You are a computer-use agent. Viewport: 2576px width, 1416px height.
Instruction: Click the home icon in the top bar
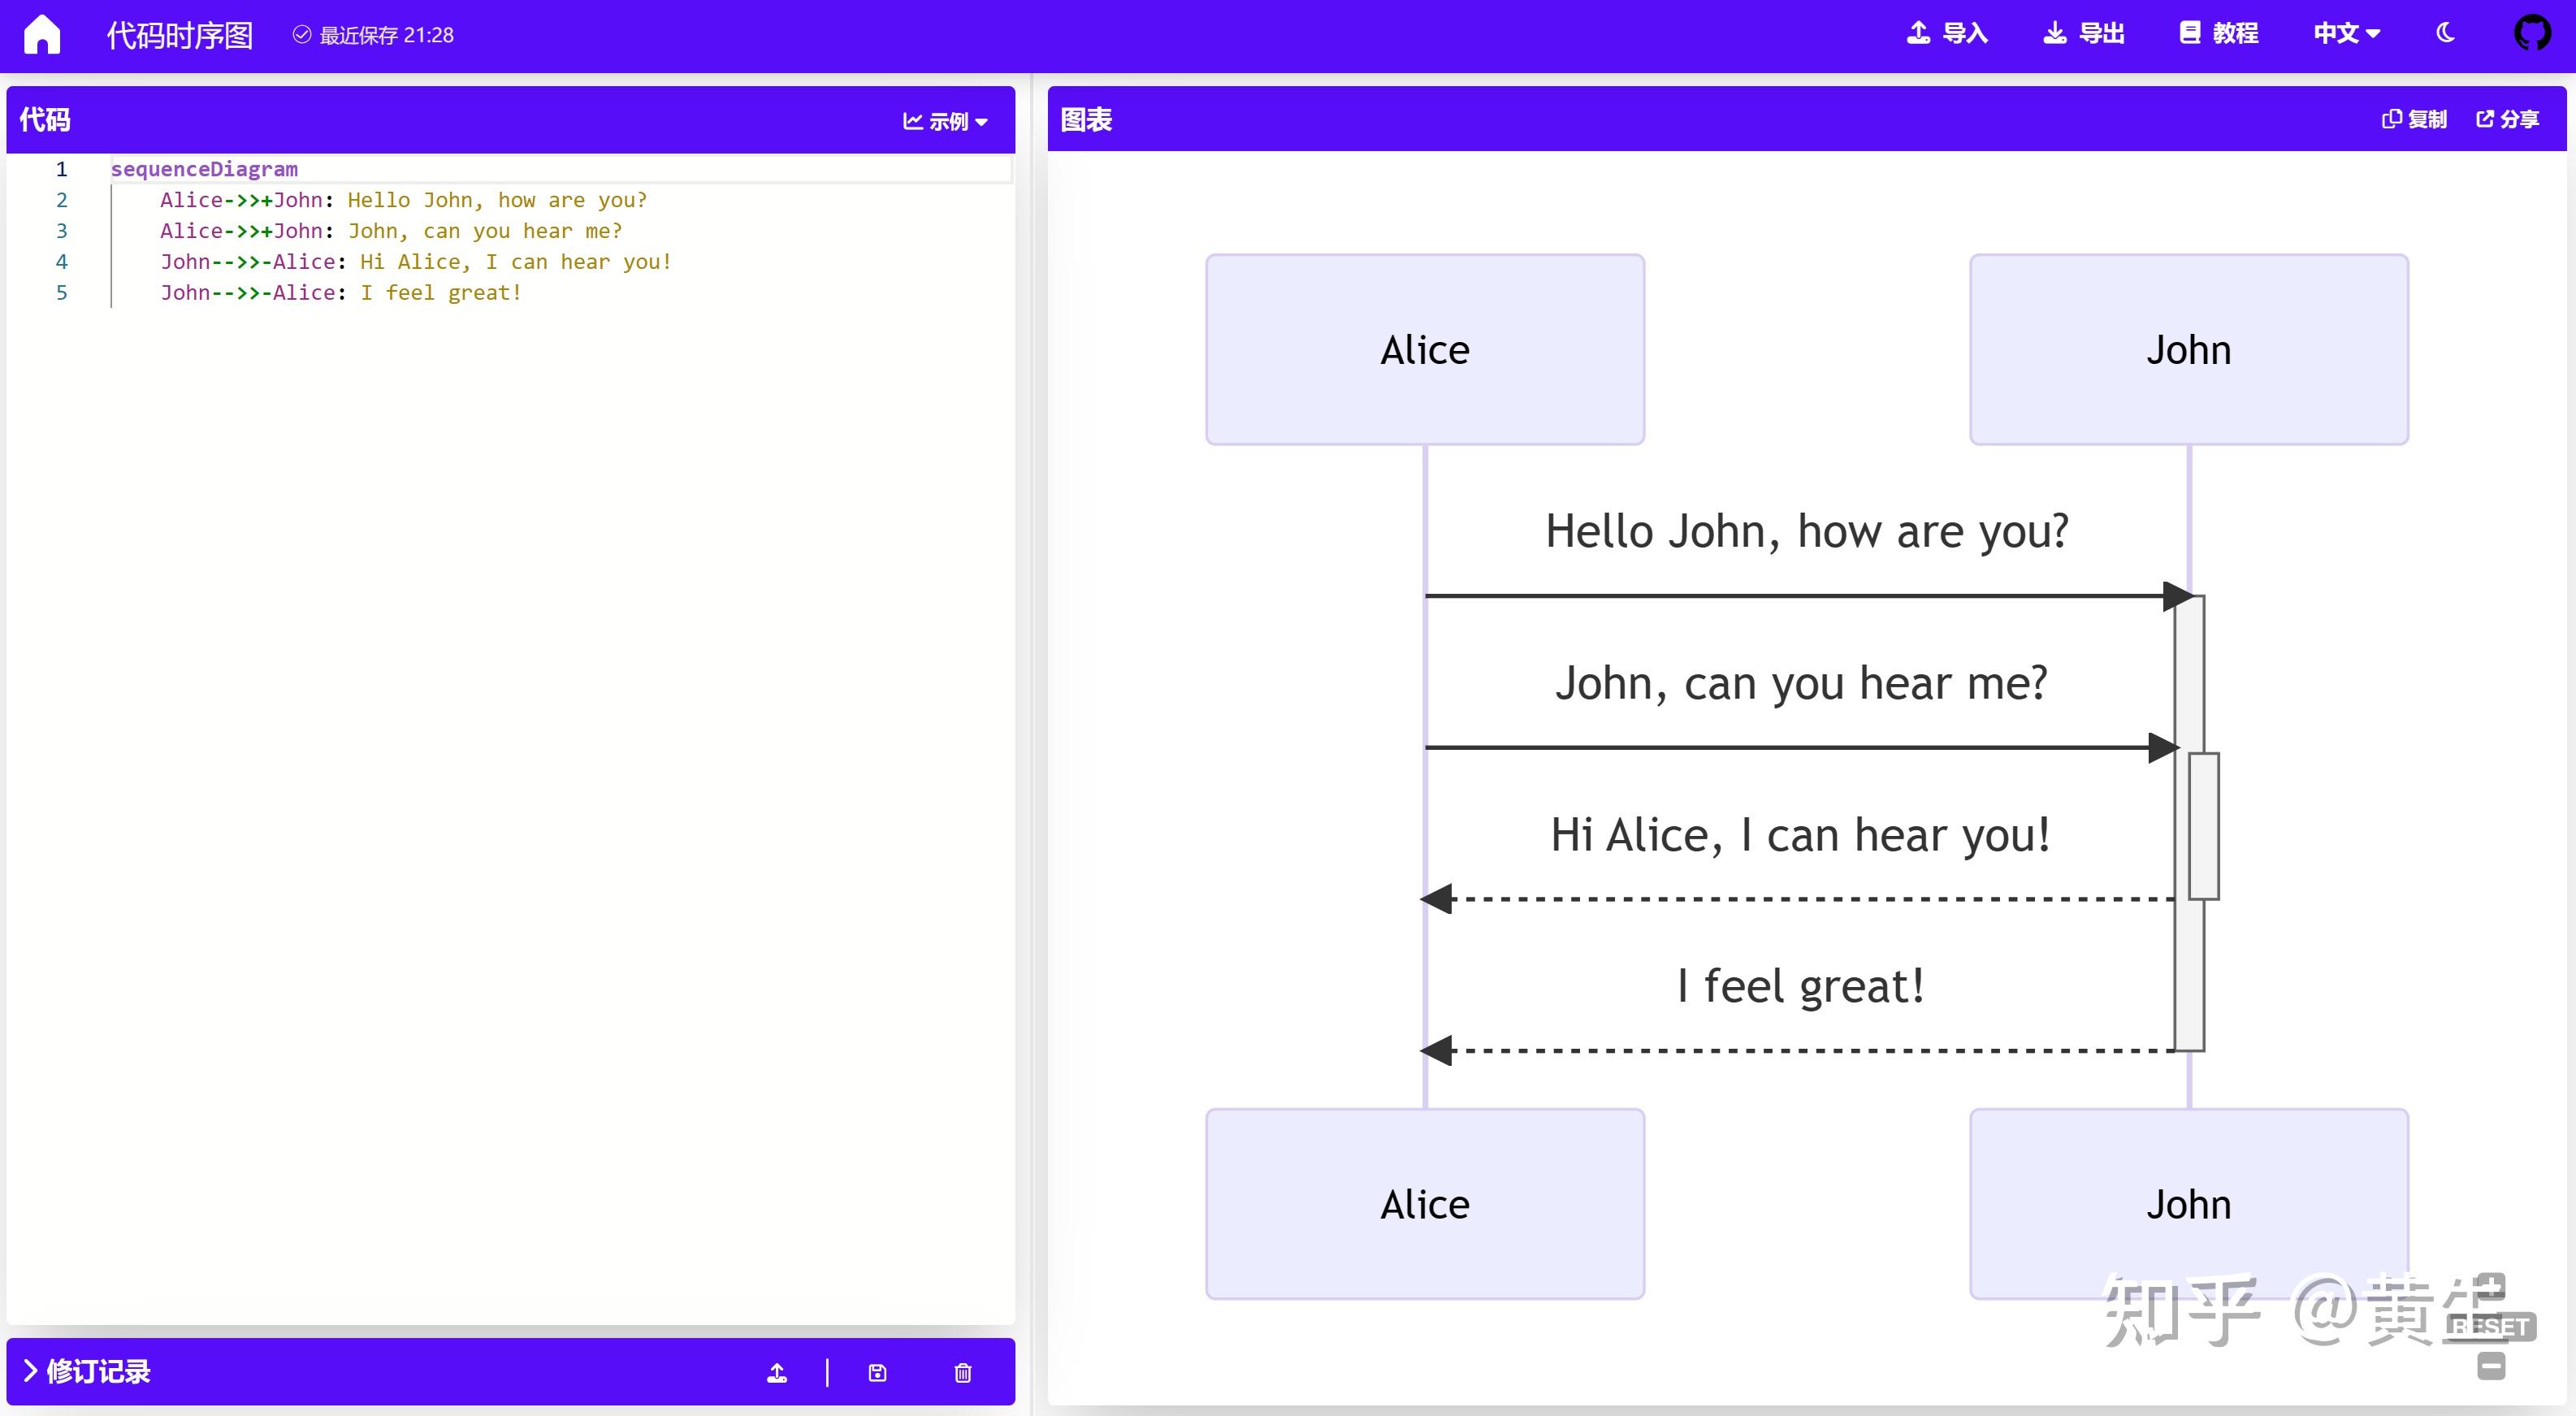[x=44, y=33]
